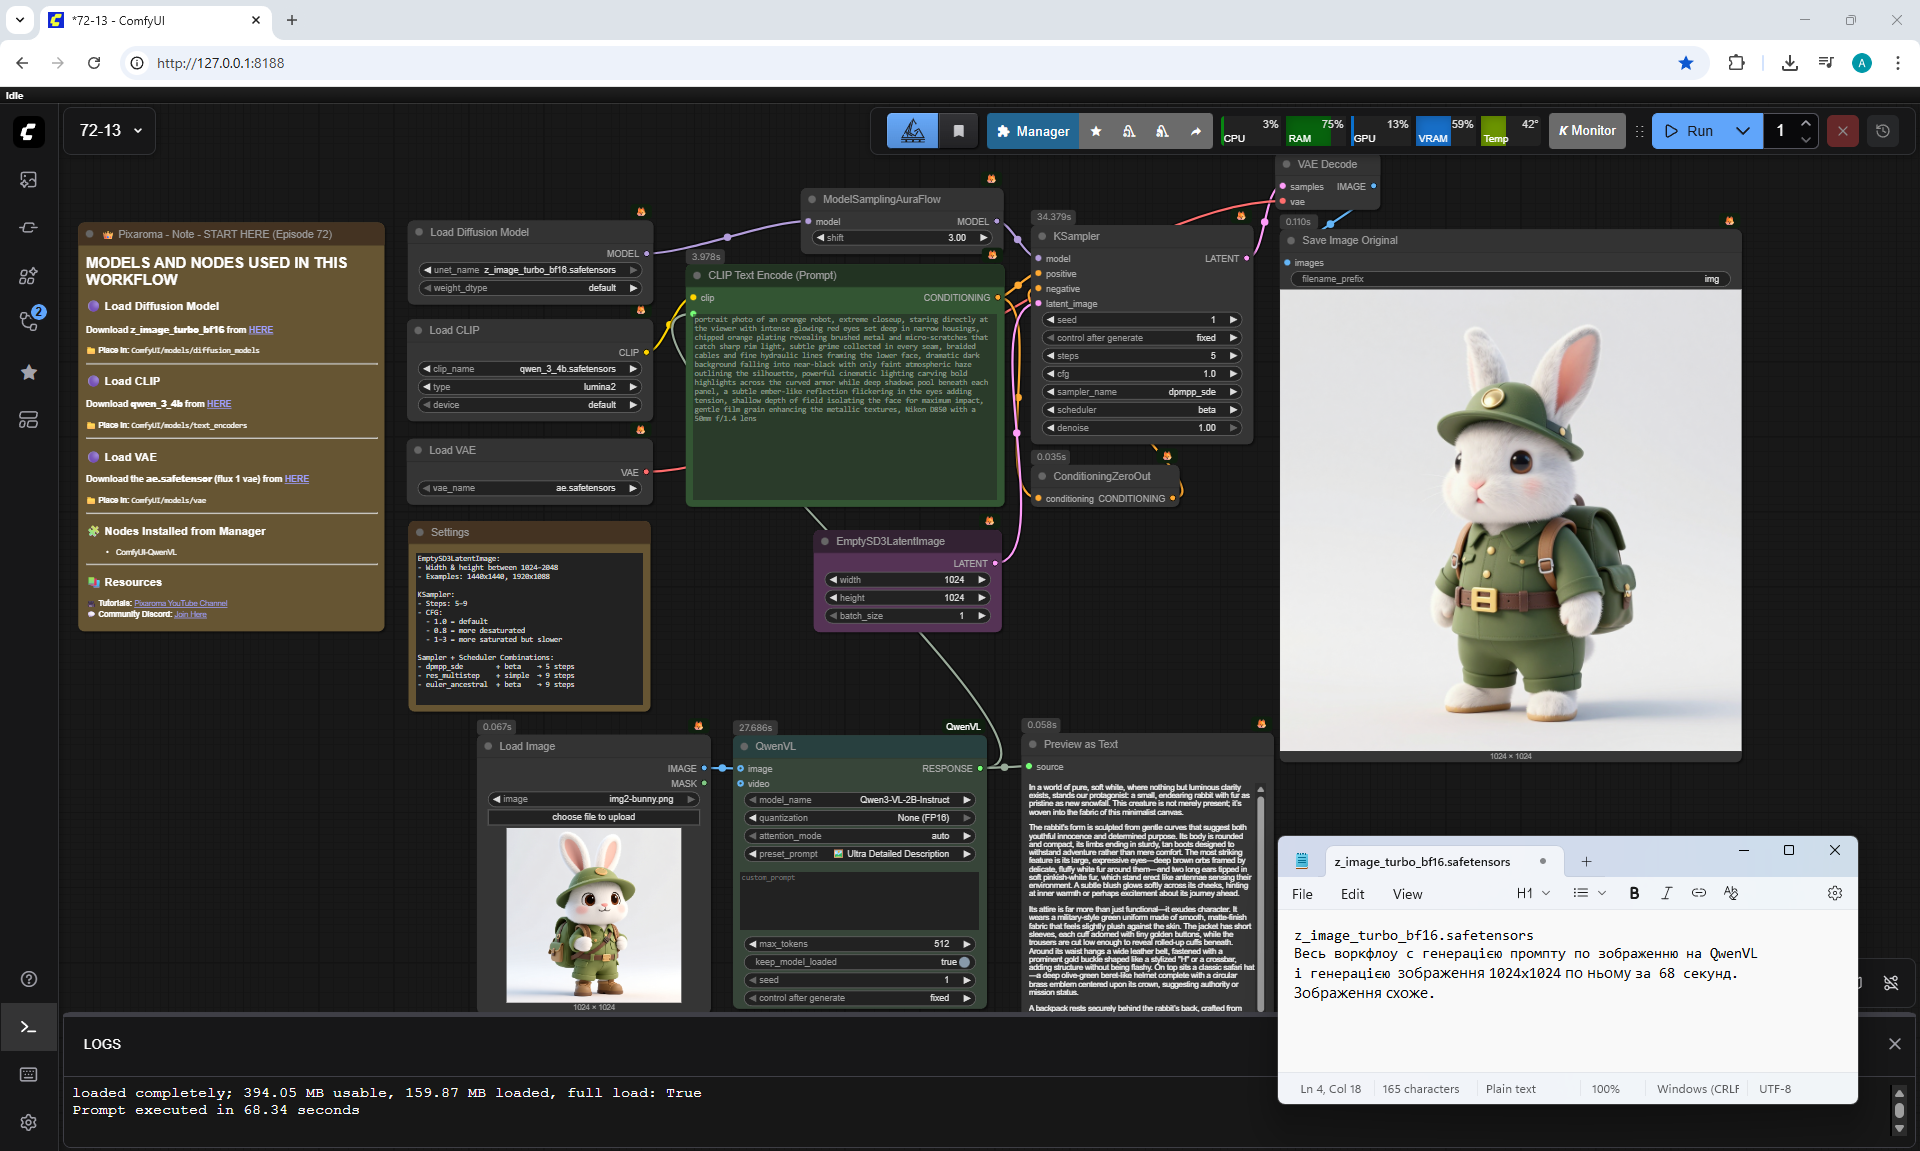This screenshot has height=1151, width=1920.
Task: Click the Run workflow button
Action: tap(1689, 131)
